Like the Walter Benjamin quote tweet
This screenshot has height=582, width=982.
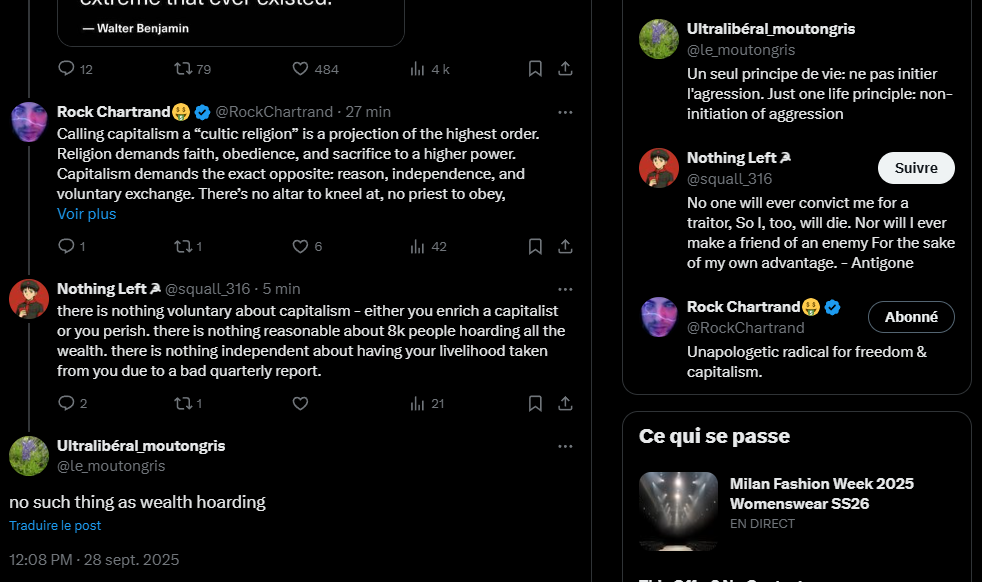300,68
